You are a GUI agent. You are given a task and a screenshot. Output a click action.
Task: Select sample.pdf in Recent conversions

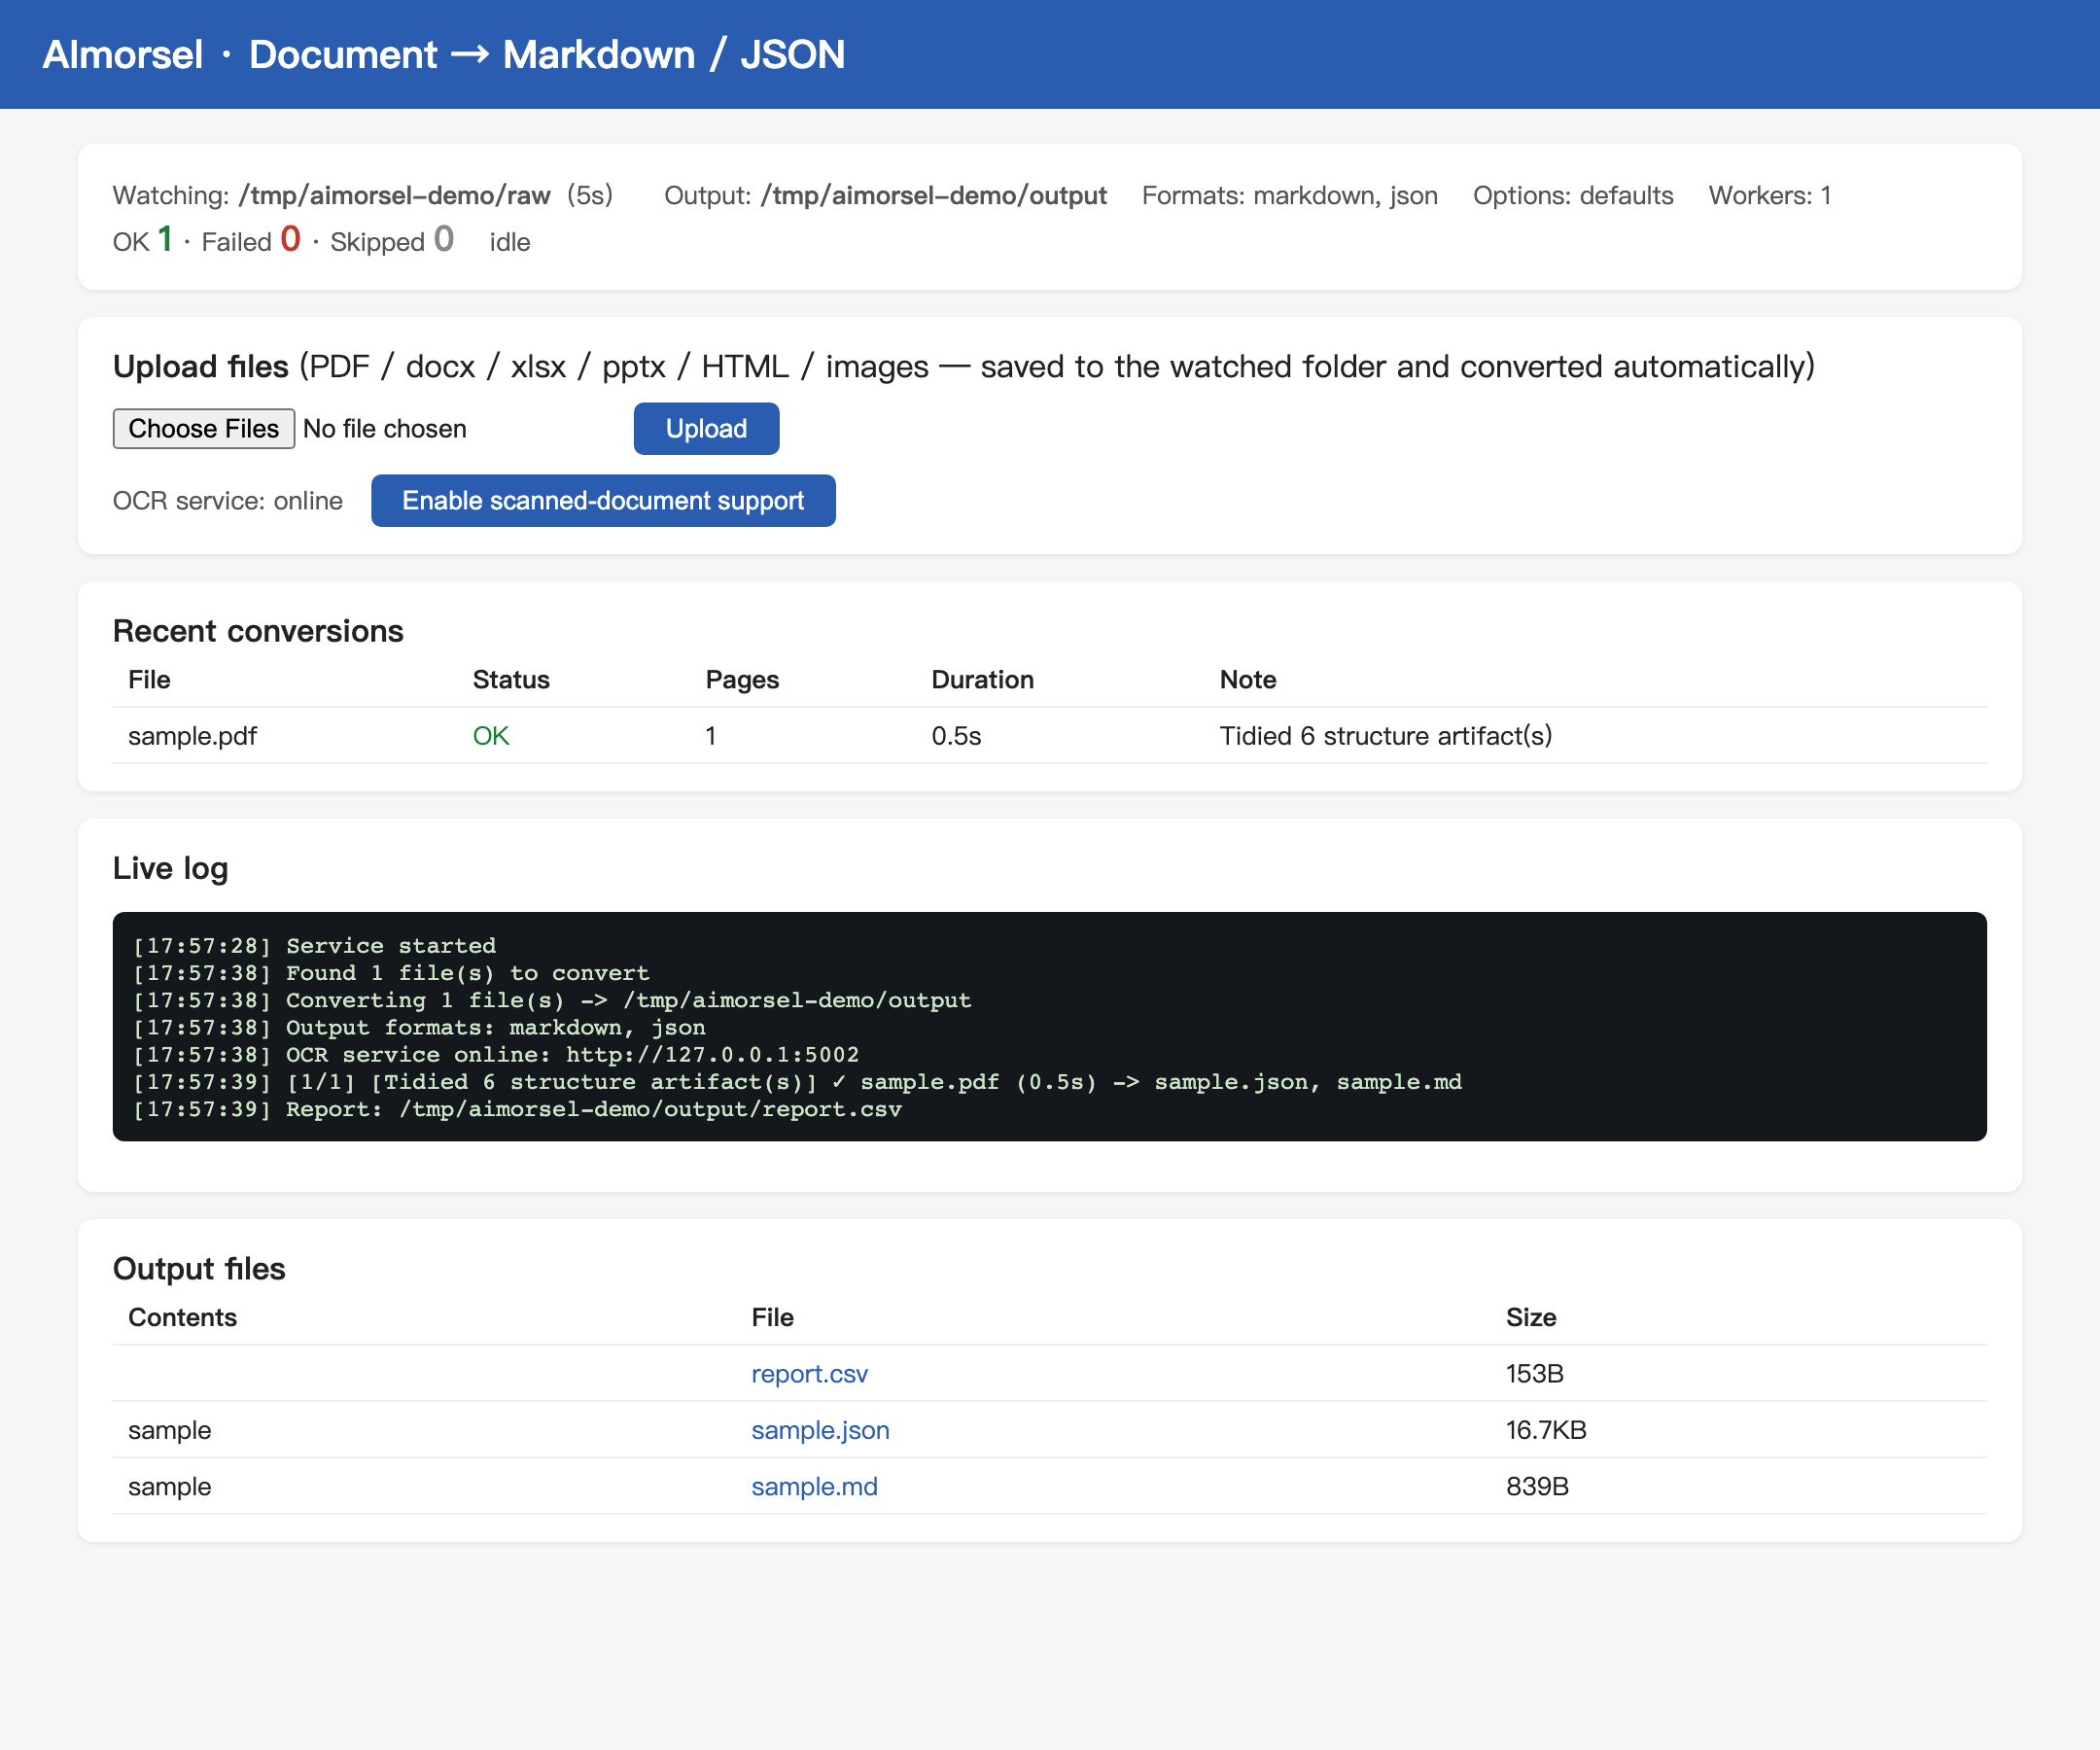(192, 736)
